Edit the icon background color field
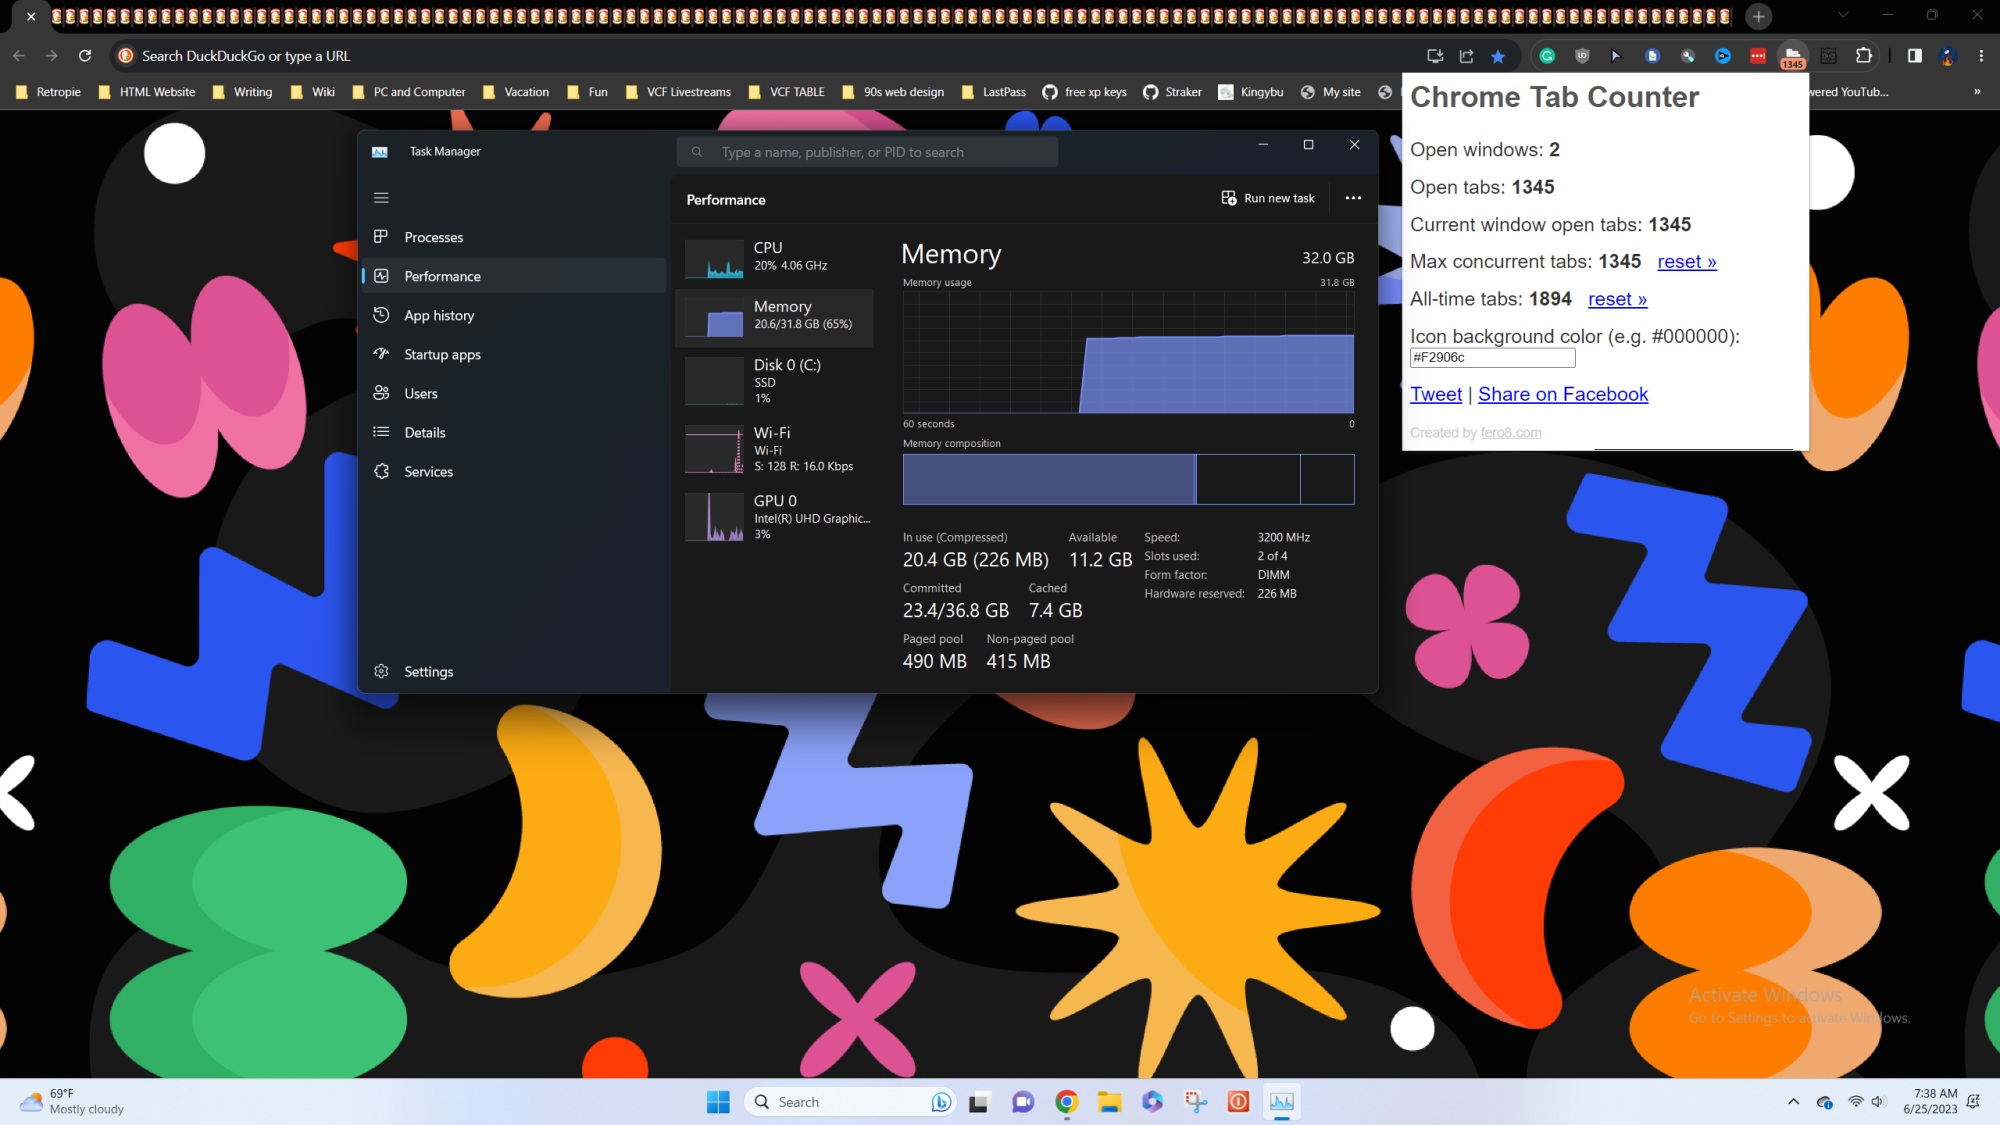 [1492, 357]
